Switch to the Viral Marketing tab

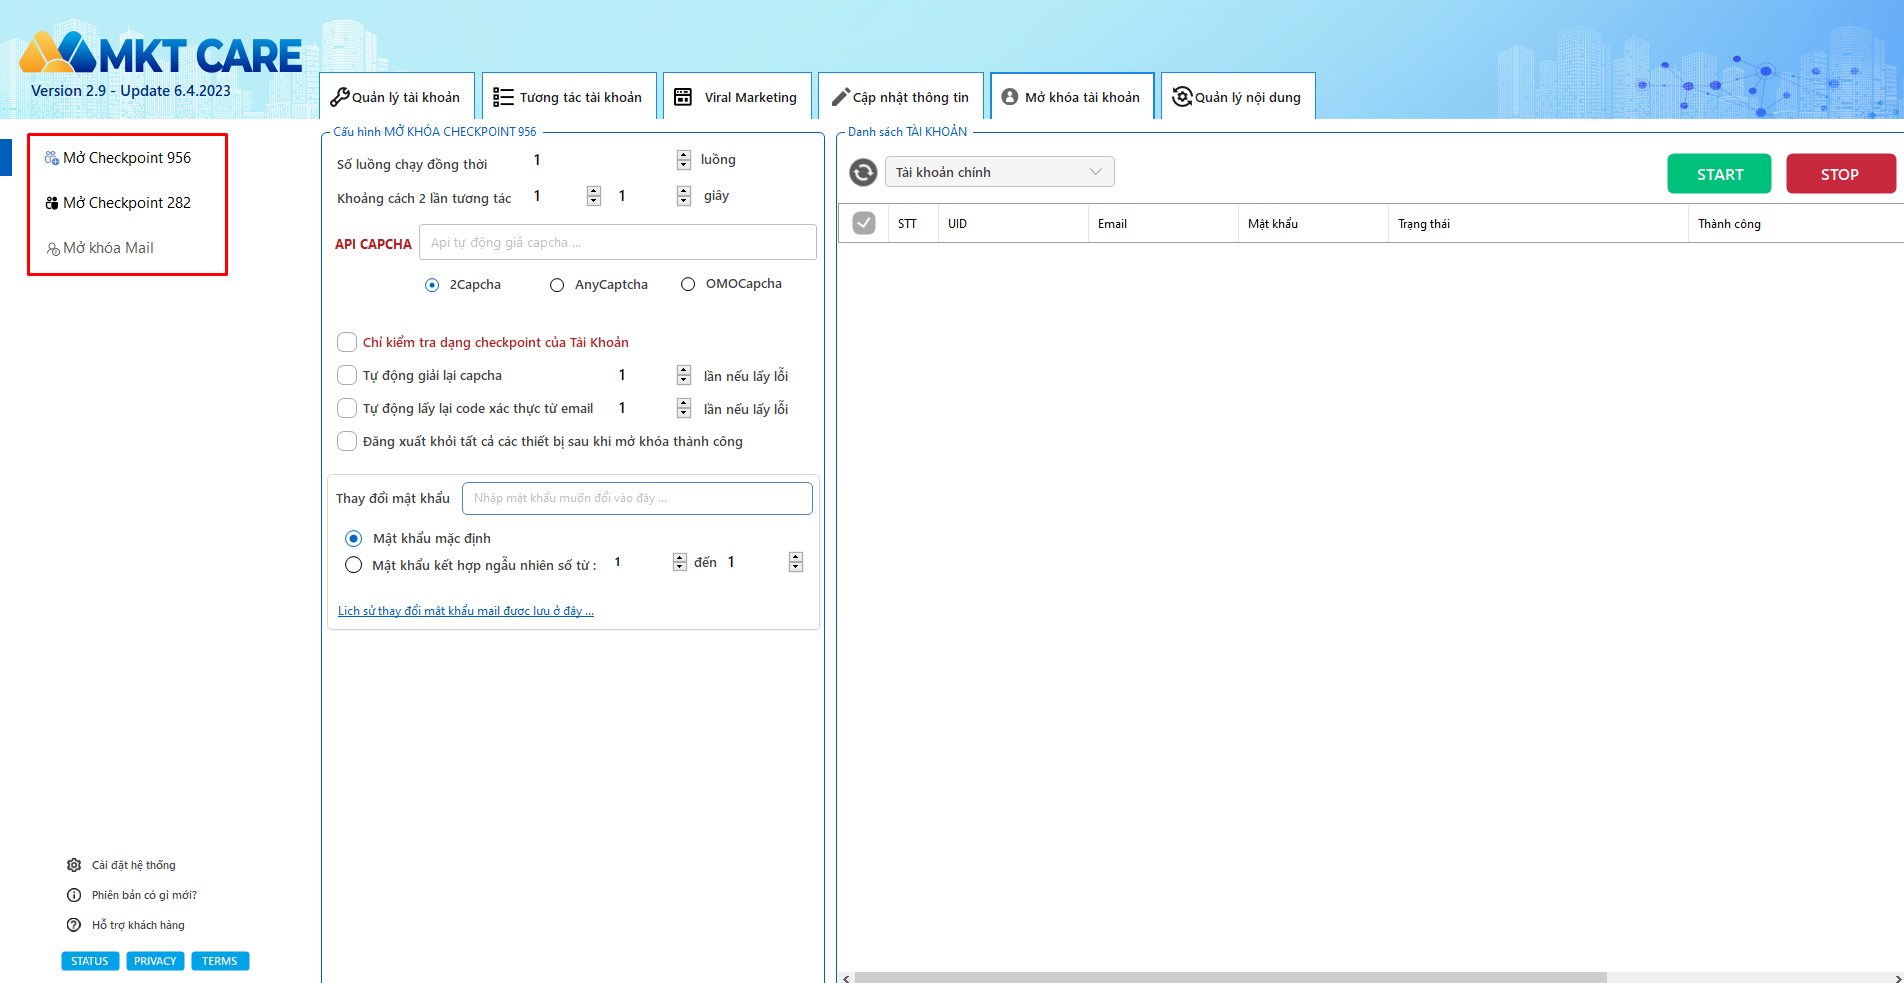click(x=737, y=97)
